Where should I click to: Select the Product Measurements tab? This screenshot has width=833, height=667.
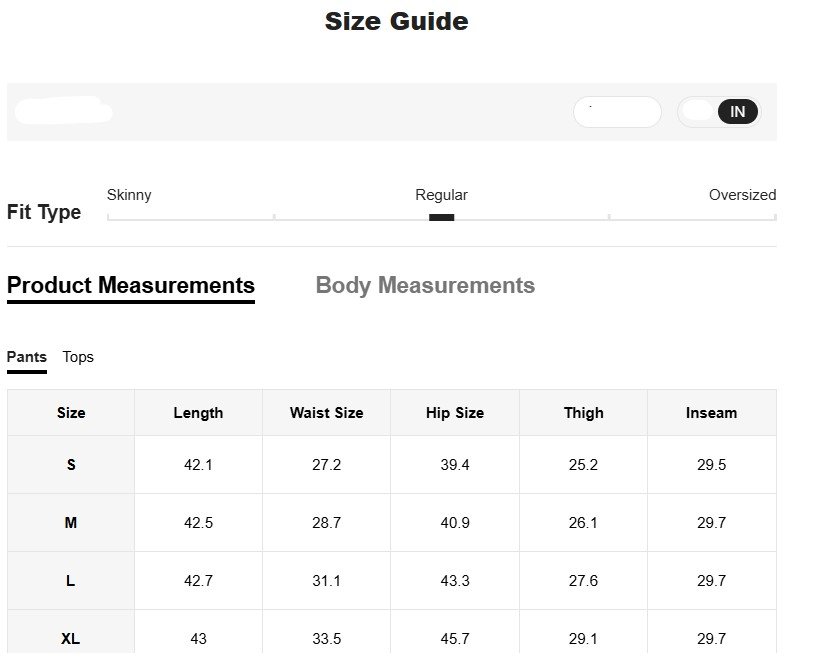click(130, 286)
